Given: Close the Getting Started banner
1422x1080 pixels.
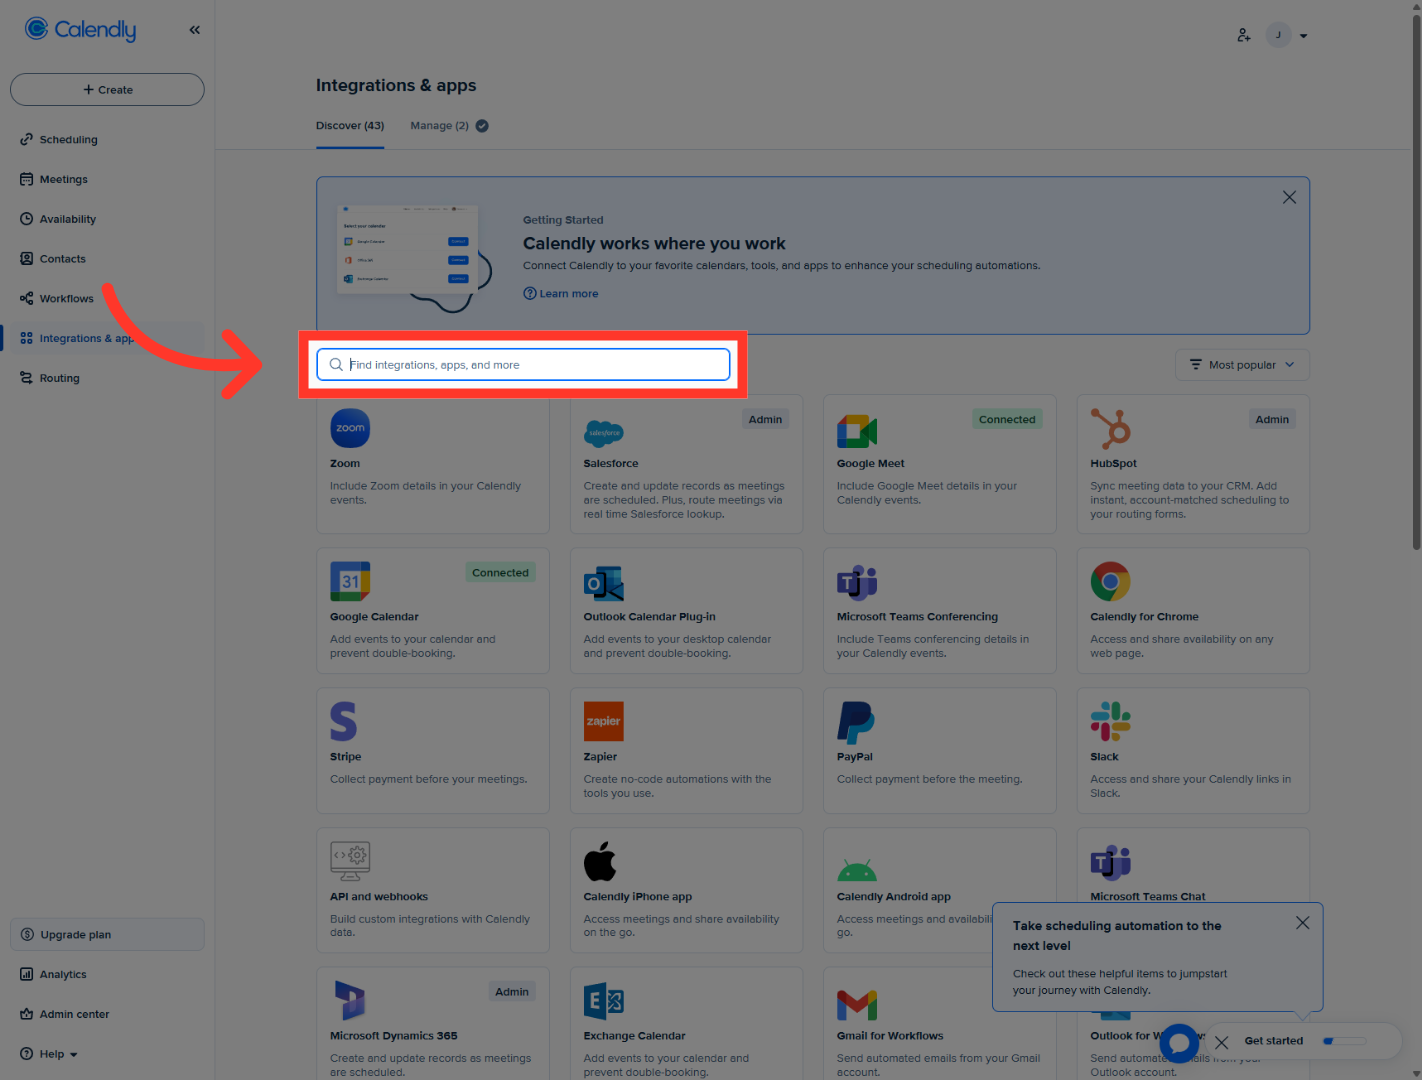Looking at the screenshot, I should [x=1289, y=197].
